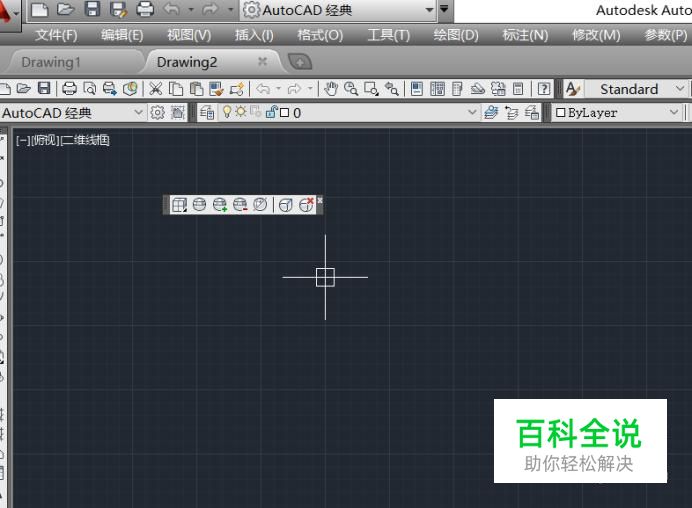Click Smooth Object icon in floating mesh toolbar
Screen dimensions: 692x508
coord(199,205)
